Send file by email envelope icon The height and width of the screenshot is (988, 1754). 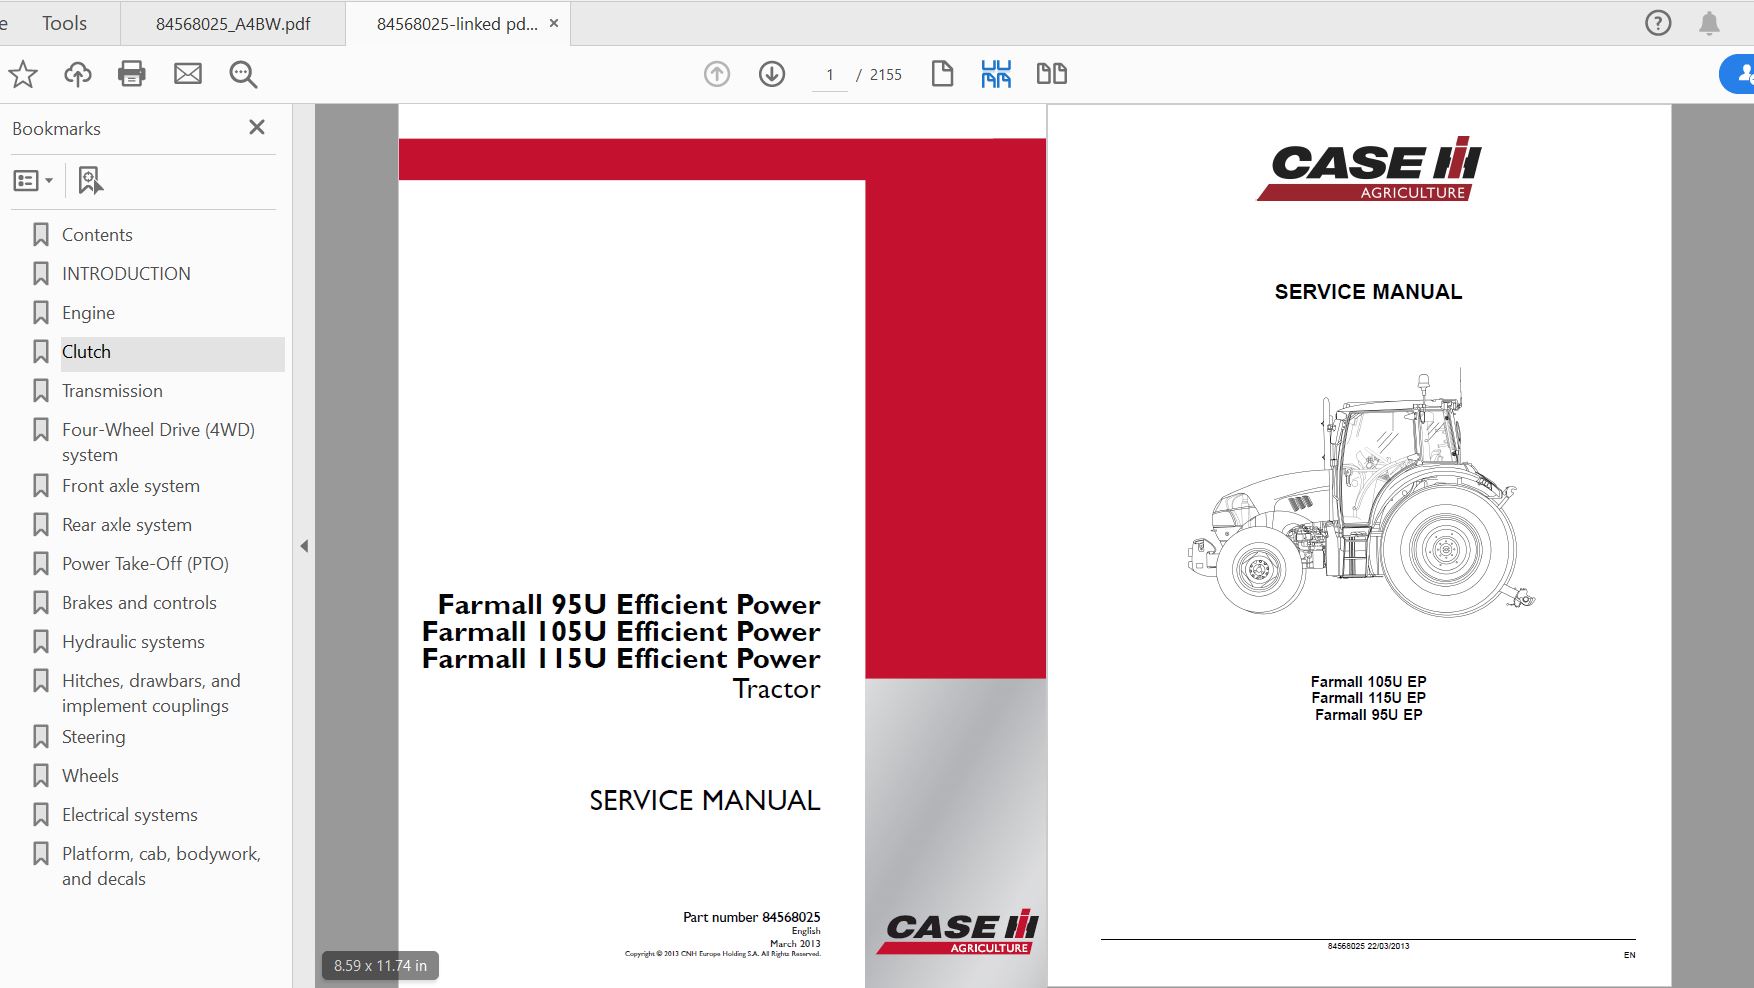point(188,74)
